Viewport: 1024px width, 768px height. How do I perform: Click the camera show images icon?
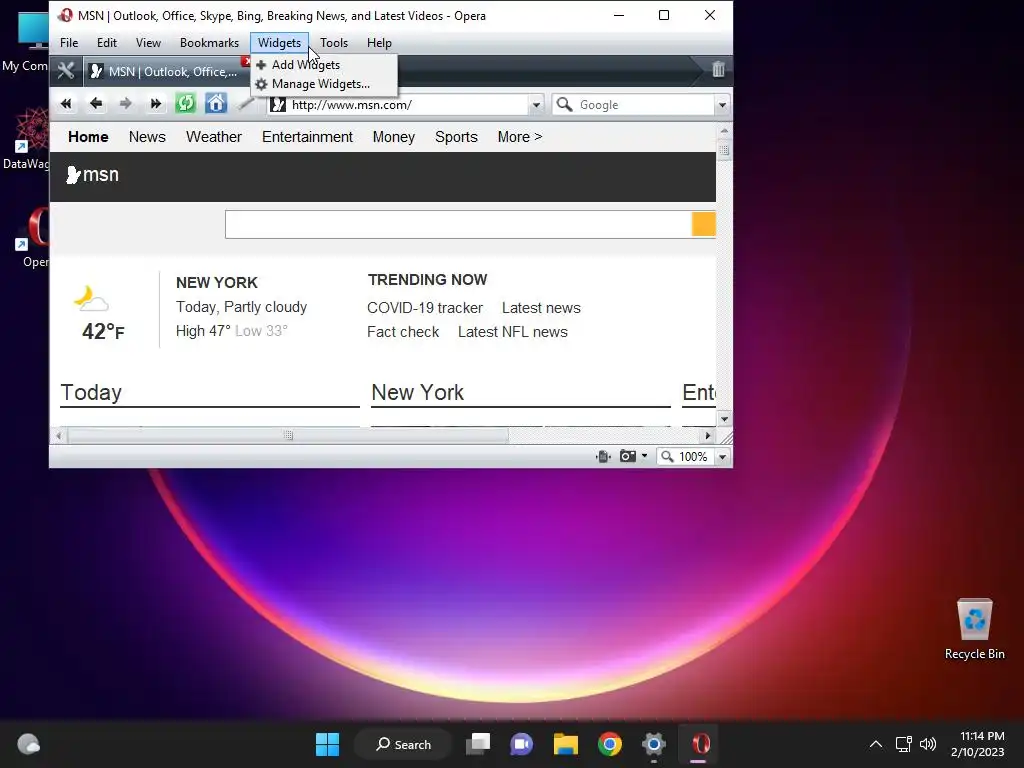(x=628, y=456)
